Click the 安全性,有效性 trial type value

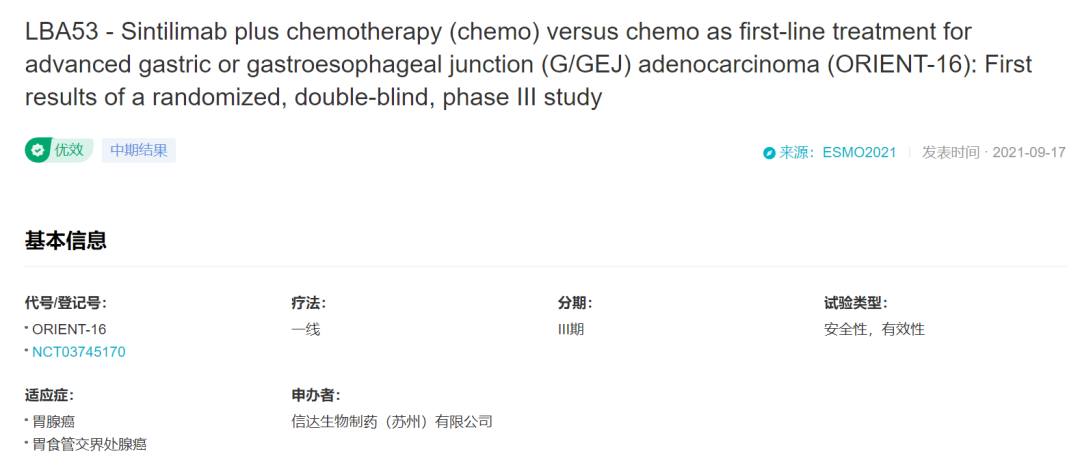click(873, 329)
